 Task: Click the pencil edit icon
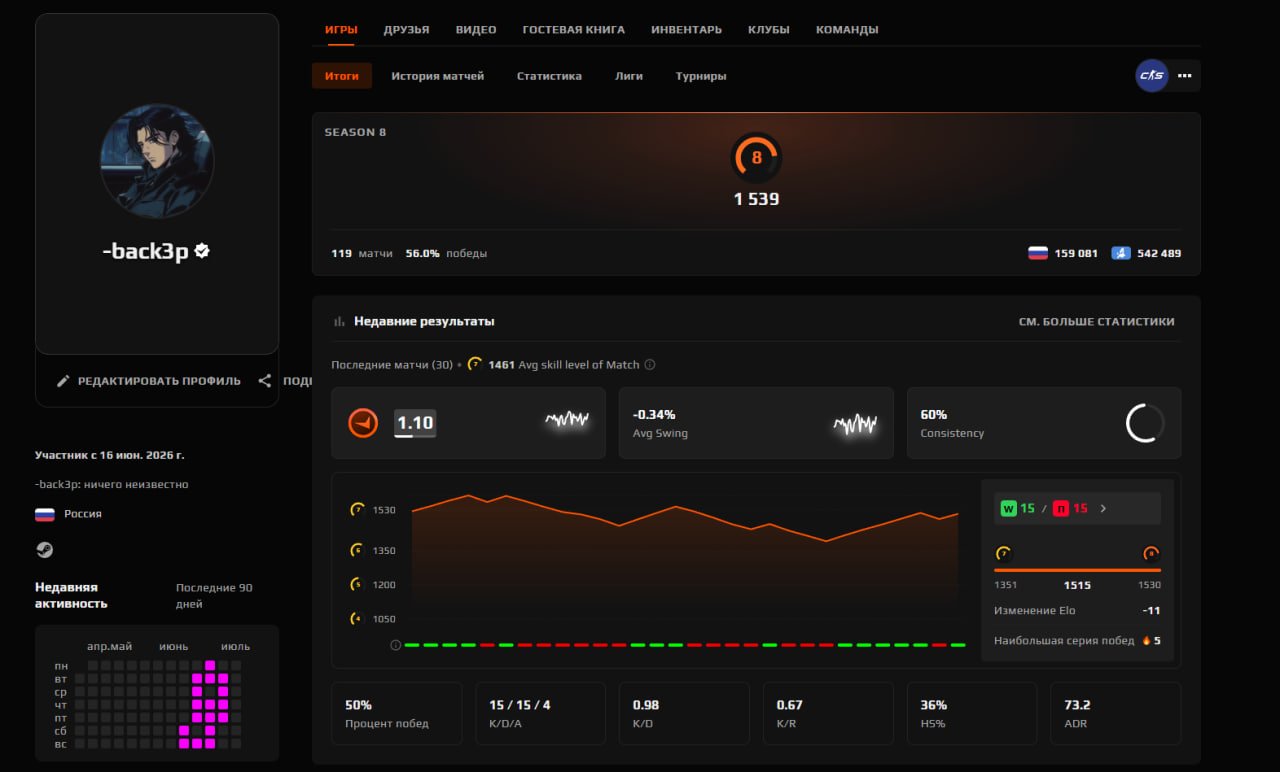coord(63,381)
